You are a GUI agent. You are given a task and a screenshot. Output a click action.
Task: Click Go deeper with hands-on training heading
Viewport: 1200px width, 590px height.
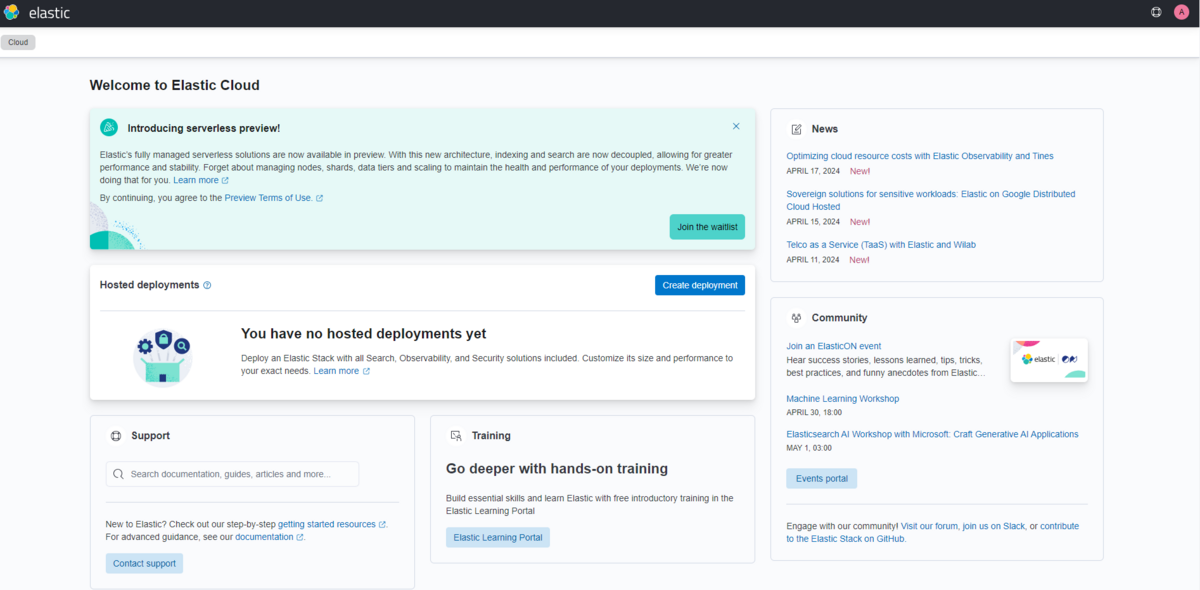pyautogui.click(x=557, y=469)
